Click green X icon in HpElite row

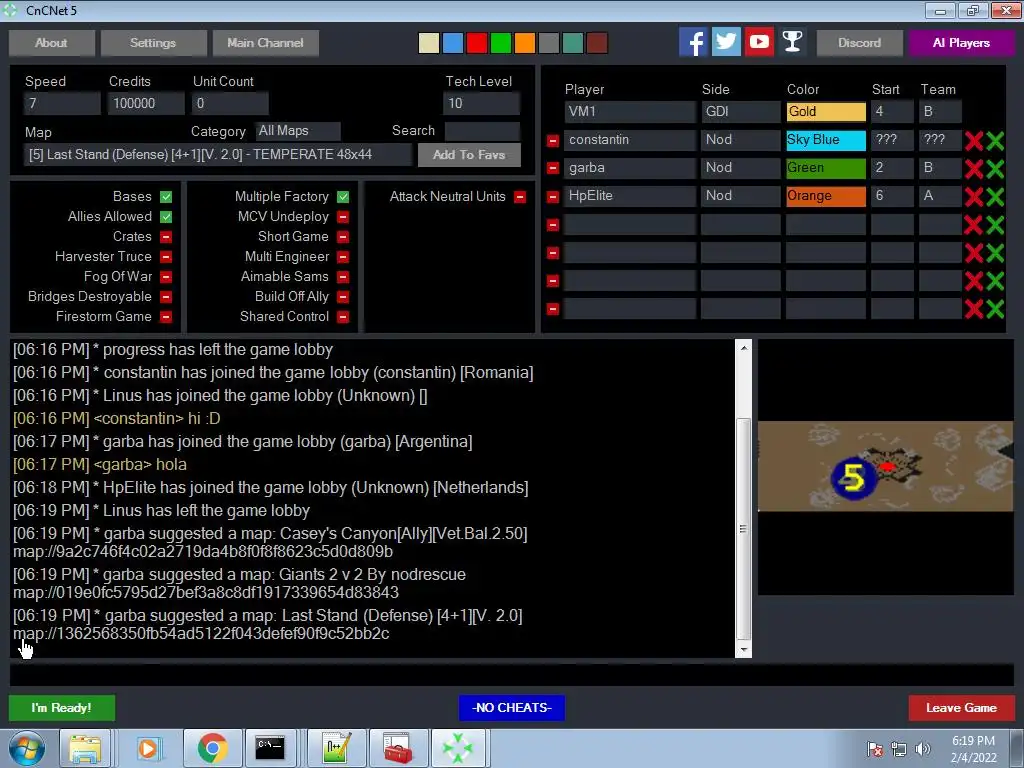point(995,197)
